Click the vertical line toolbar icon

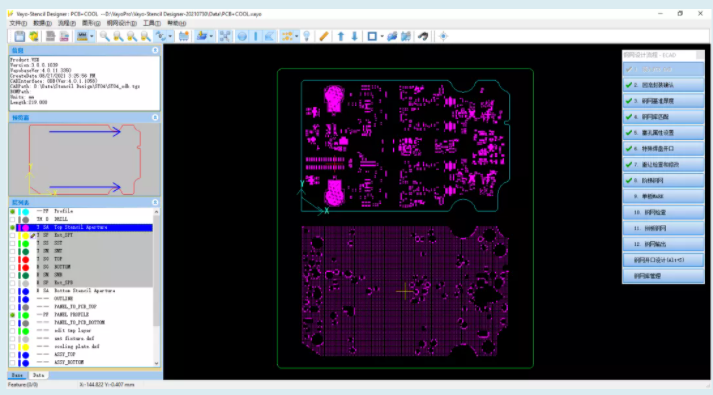(256, 36)
